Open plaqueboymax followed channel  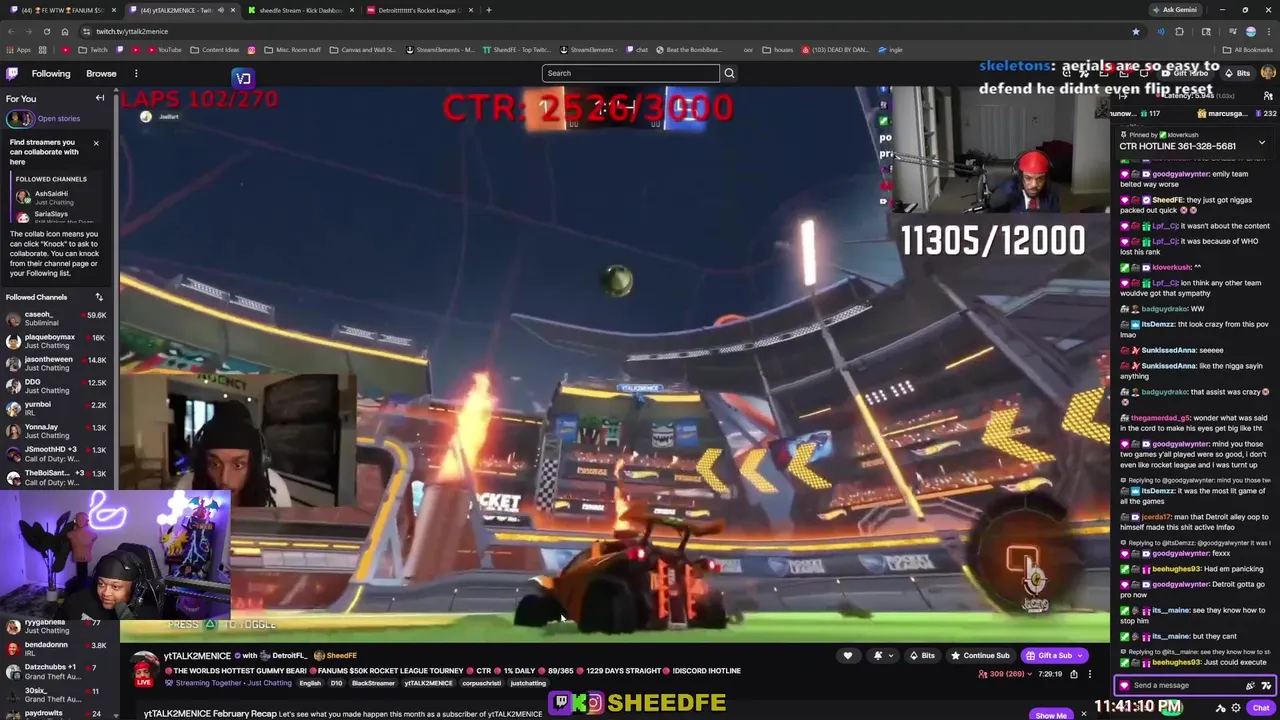[x=56, y=341]
